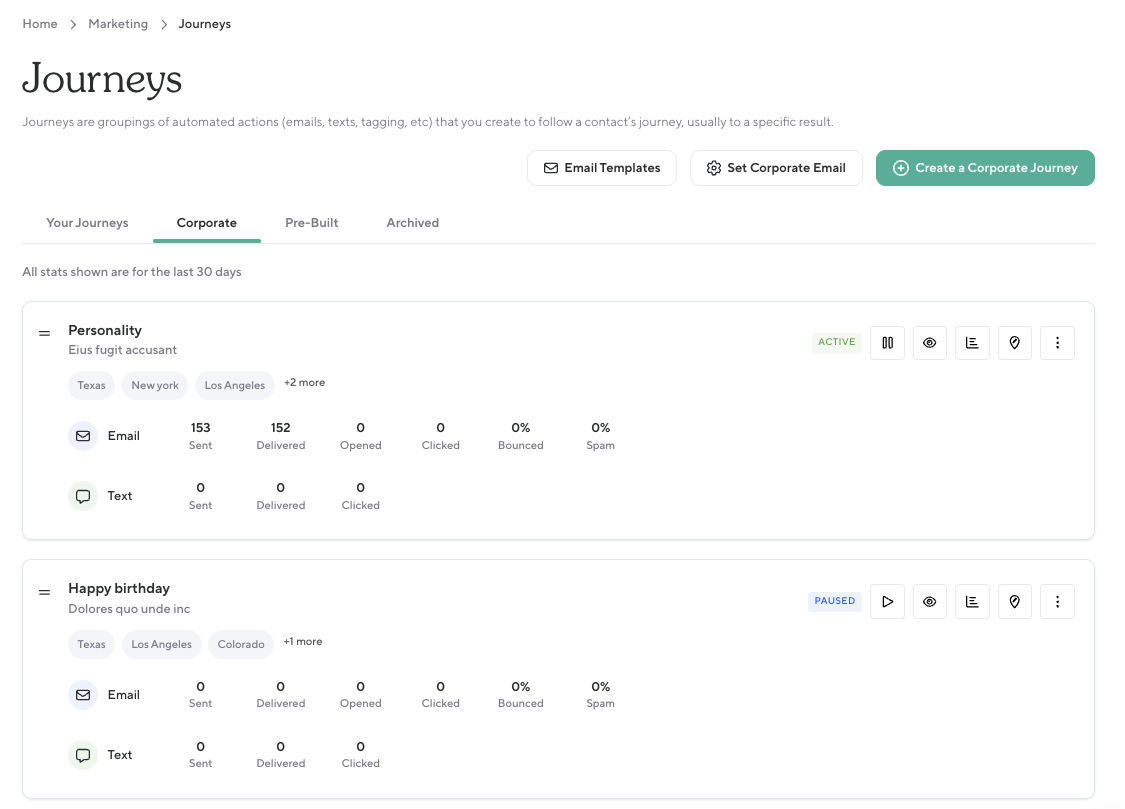Open stats chart for Personality journey

click(x=972, y=343)
